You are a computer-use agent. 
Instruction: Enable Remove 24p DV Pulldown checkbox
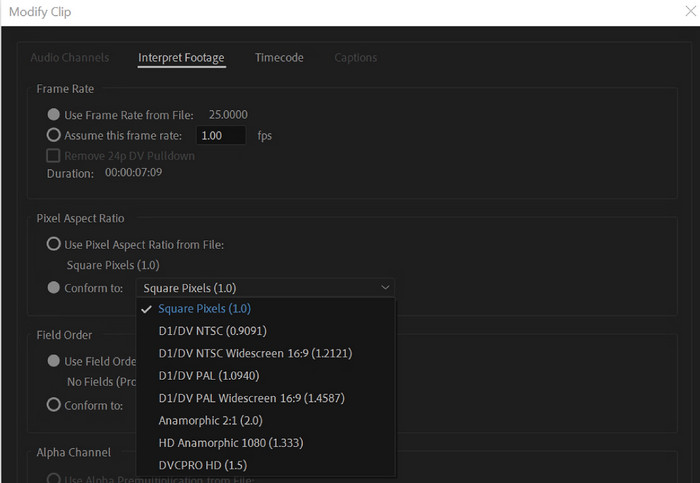point(54,156)
